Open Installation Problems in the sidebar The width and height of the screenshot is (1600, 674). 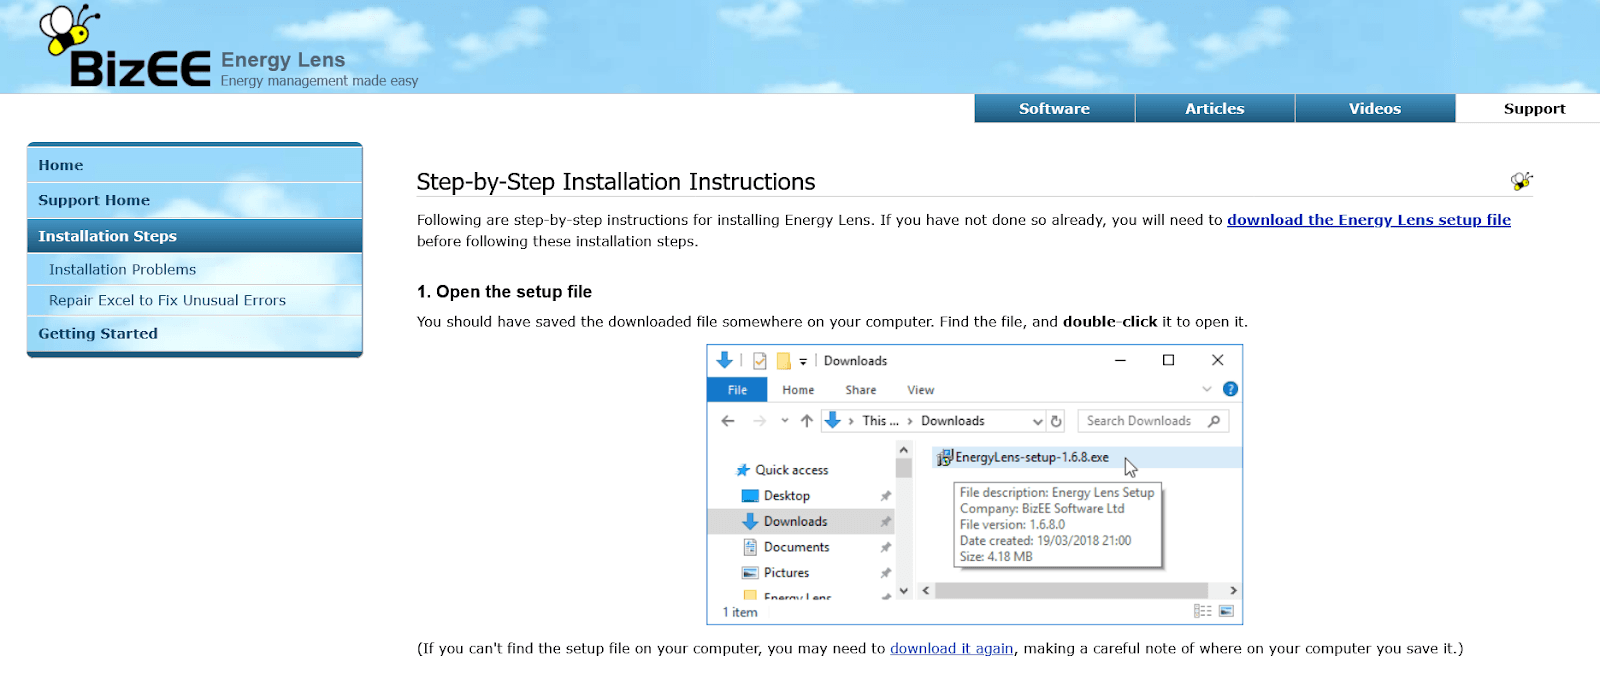click(122, 269)
